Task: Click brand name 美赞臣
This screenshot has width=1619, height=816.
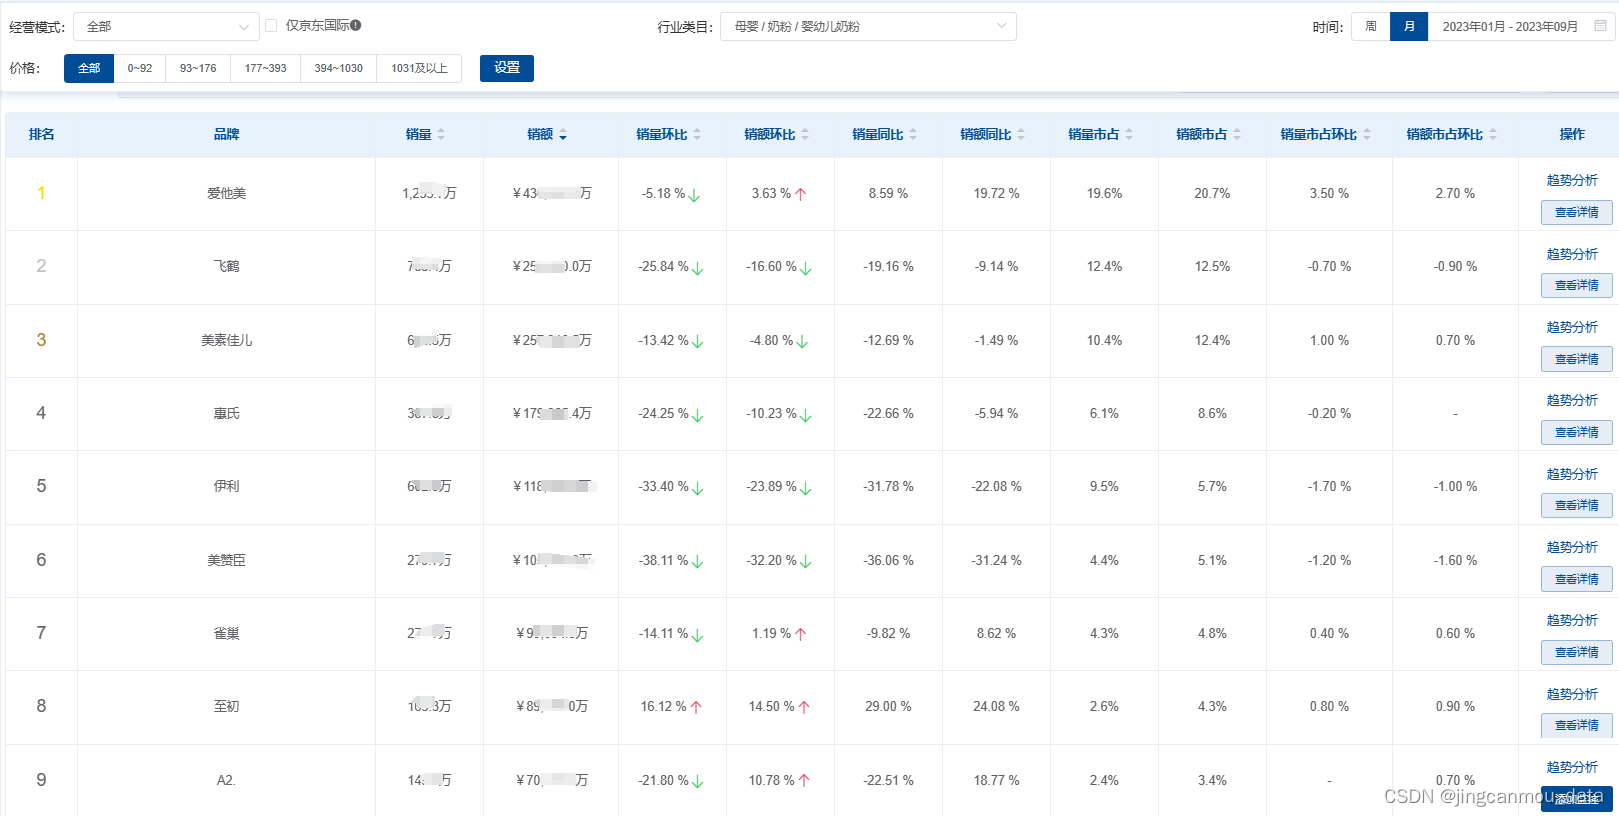Action: pyautogui.click(x=226, y=560)
